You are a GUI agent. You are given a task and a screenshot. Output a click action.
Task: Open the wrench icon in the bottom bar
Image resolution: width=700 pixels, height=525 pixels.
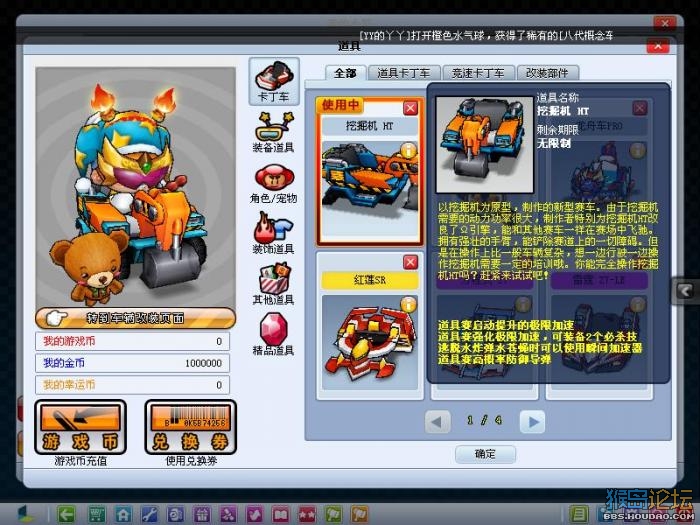click(149, 515)
